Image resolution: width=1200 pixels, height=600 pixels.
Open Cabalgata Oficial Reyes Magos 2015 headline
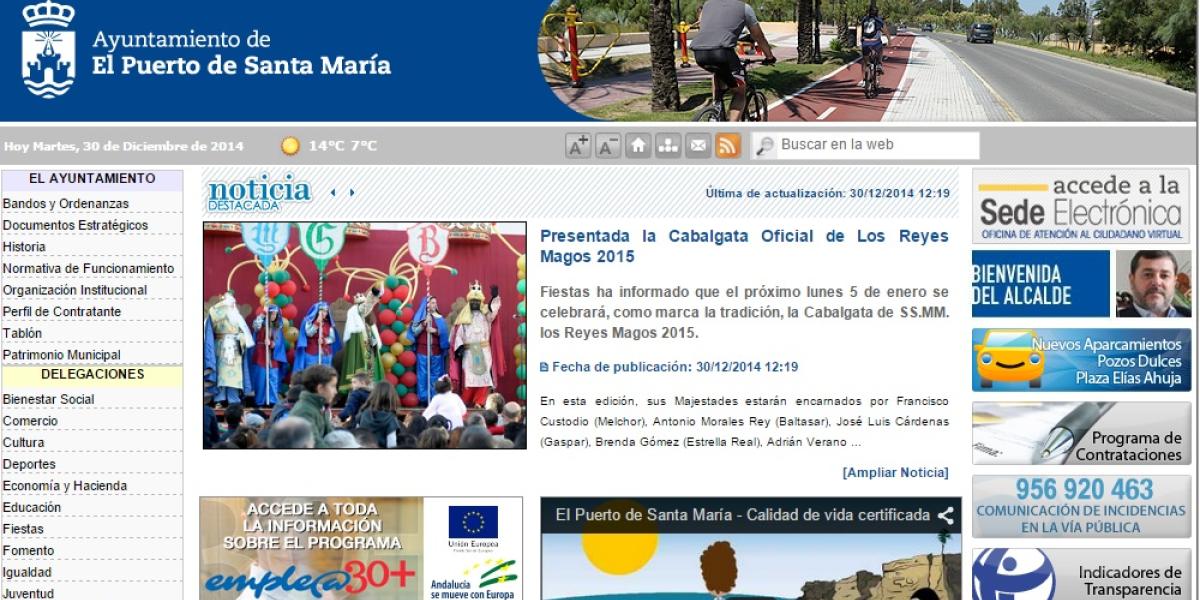(x=744, y=246)
